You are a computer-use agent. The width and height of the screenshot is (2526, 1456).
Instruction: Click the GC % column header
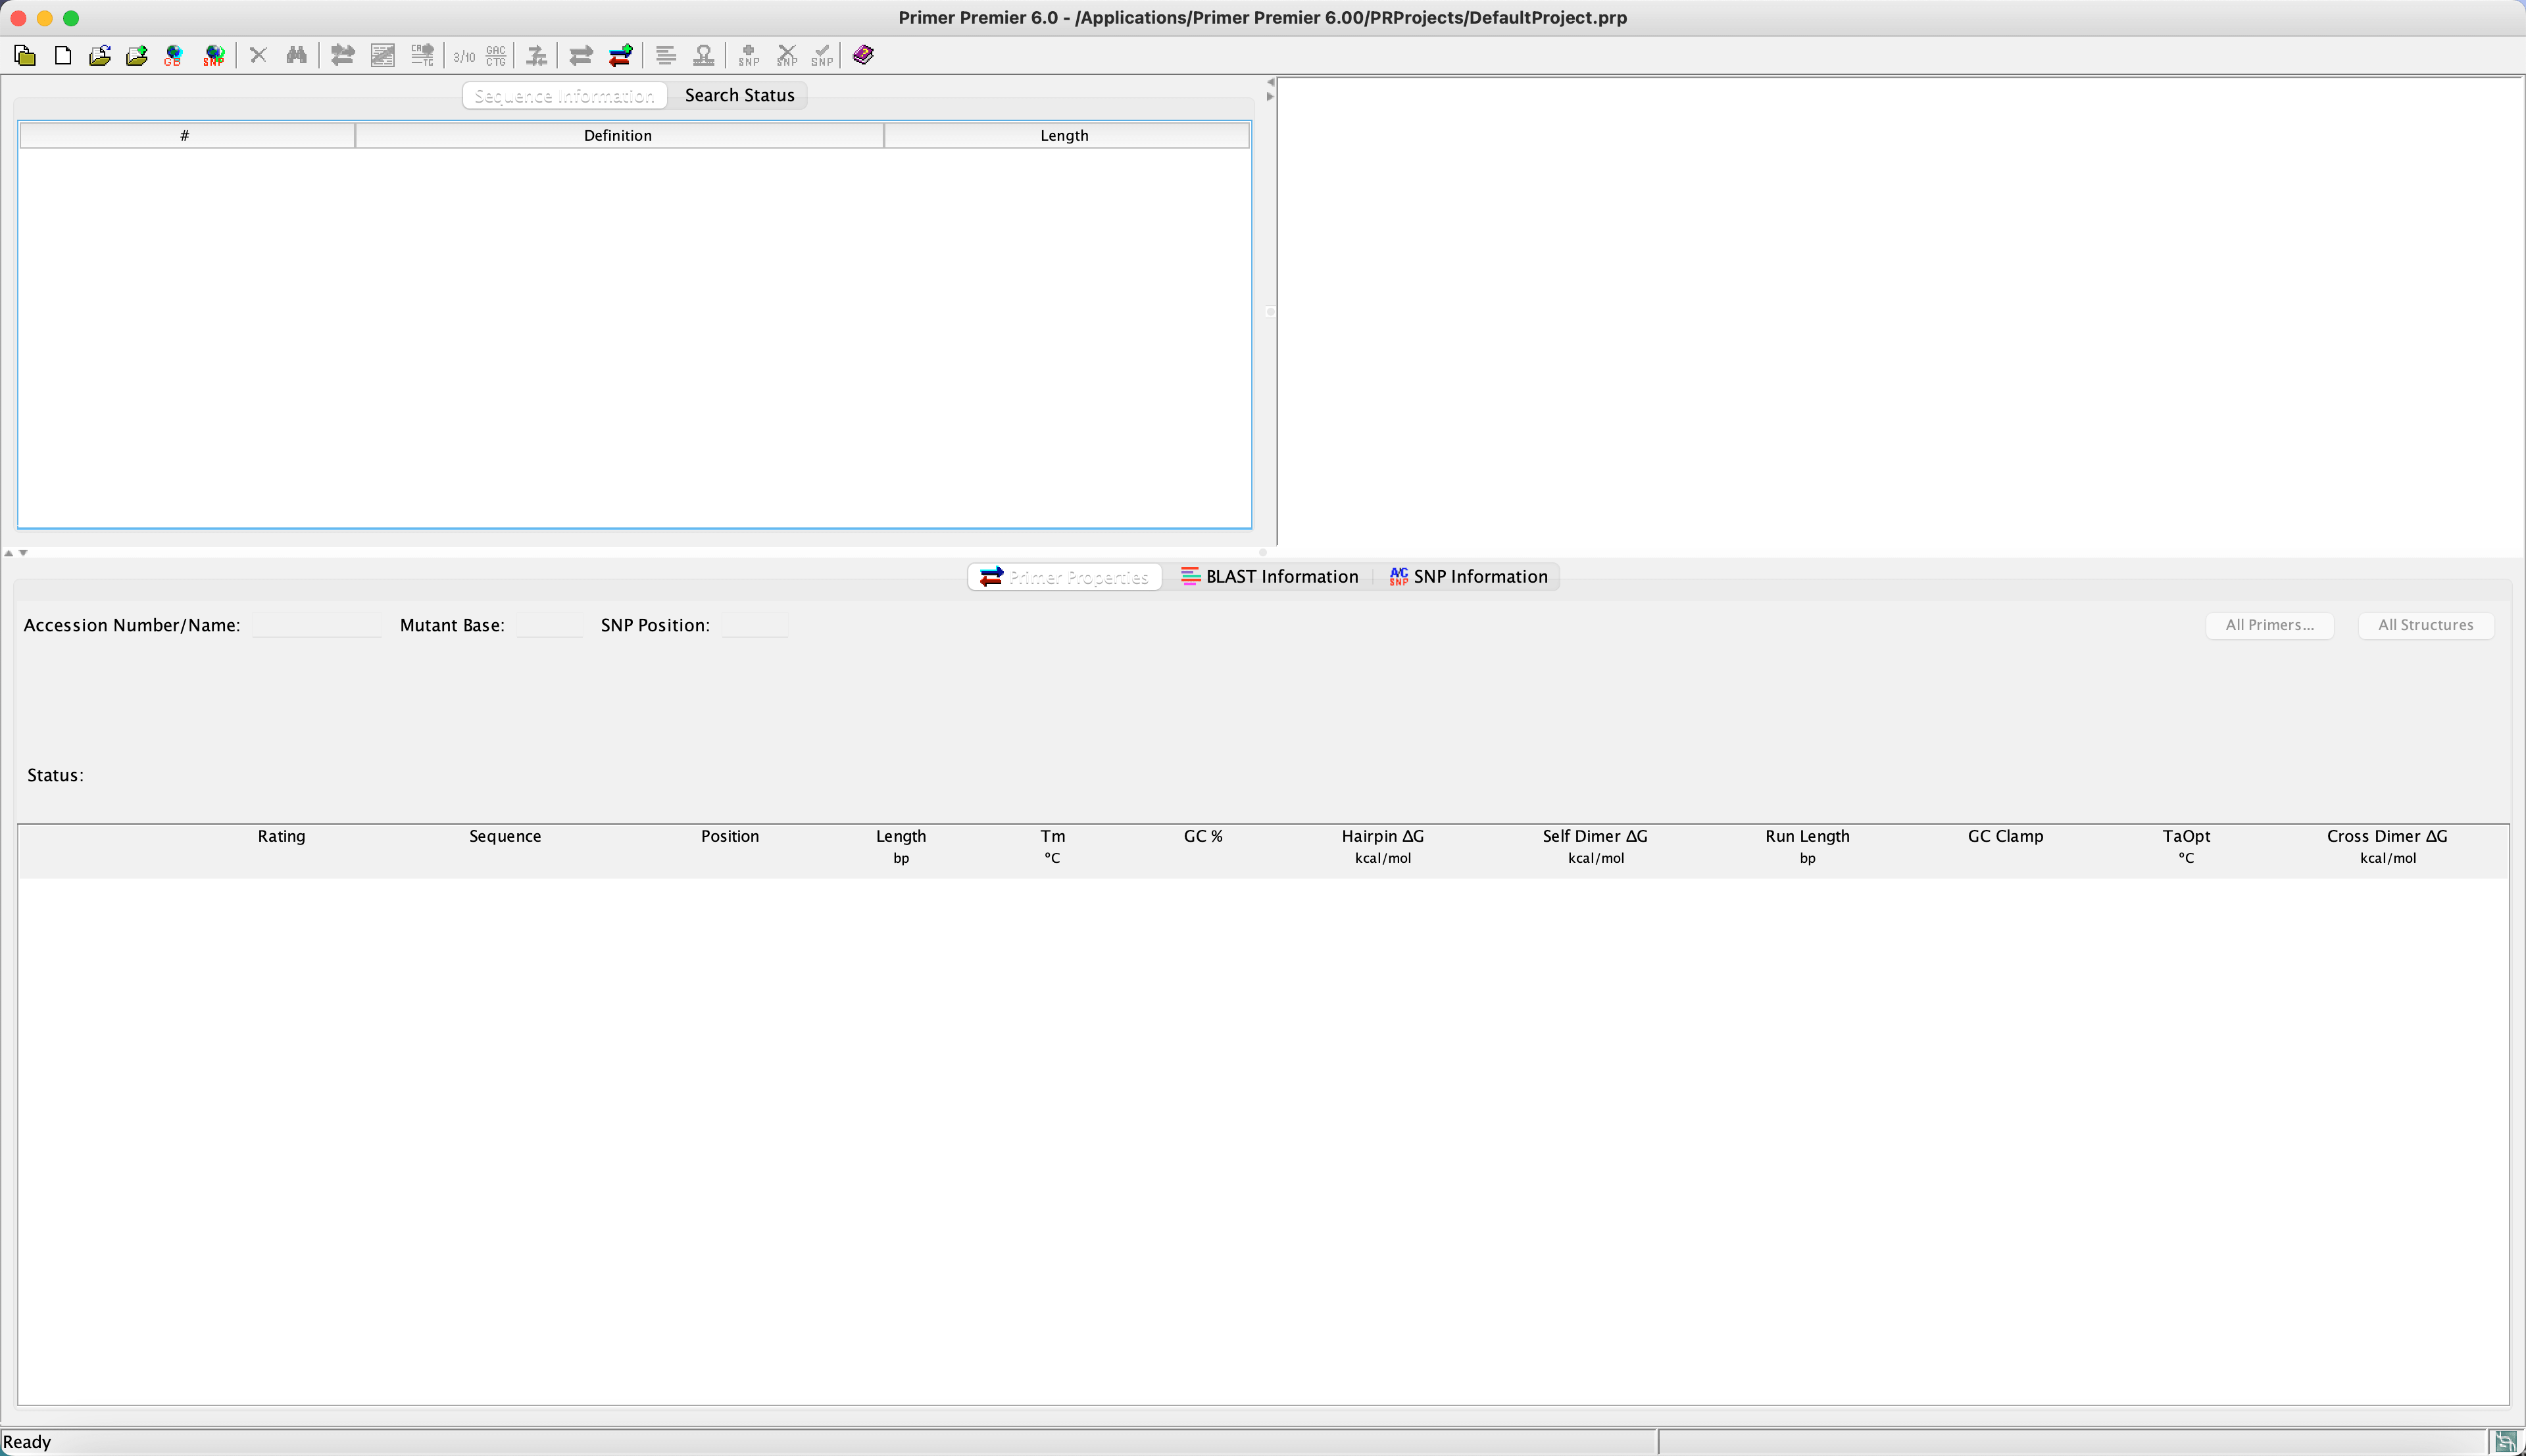1203,836
